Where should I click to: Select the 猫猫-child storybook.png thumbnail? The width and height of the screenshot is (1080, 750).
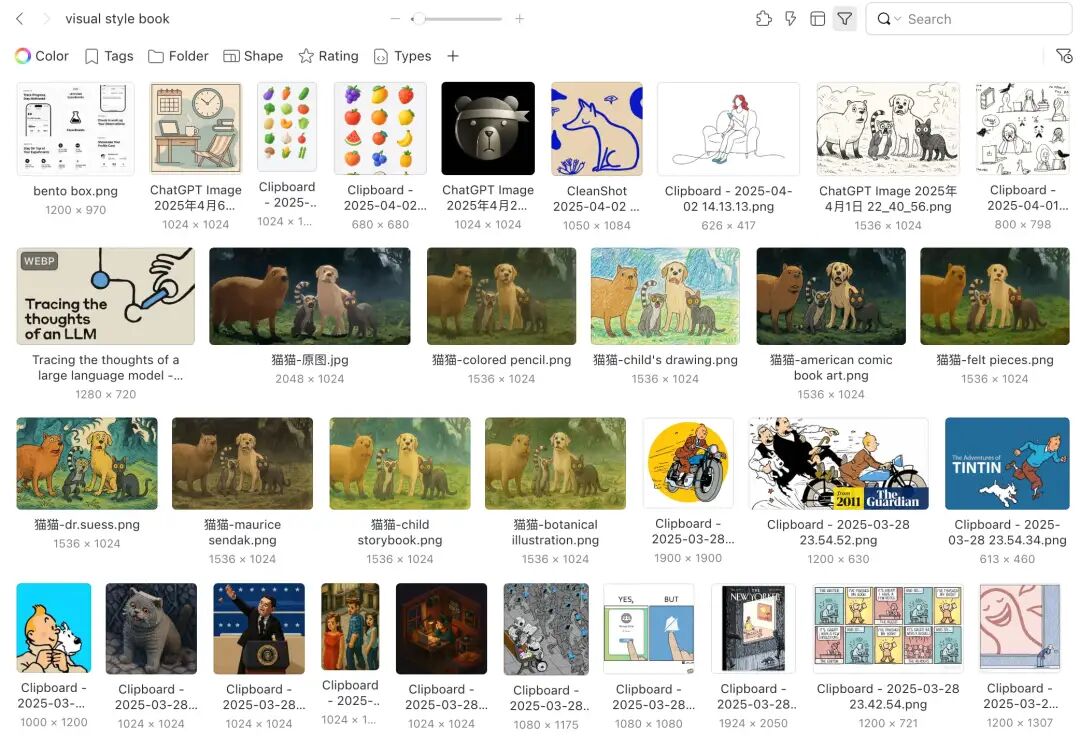click(x=400, y=463)
